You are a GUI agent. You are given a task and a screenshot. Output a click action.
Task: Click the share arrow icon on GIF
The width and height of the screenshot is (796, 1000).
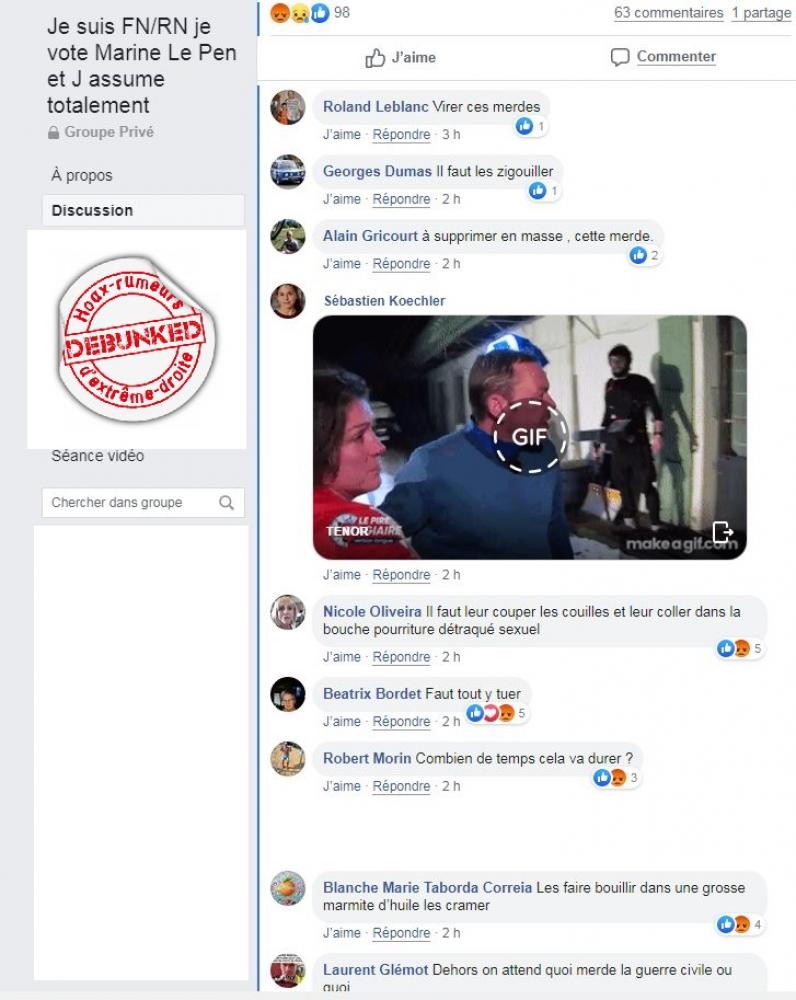722,531
